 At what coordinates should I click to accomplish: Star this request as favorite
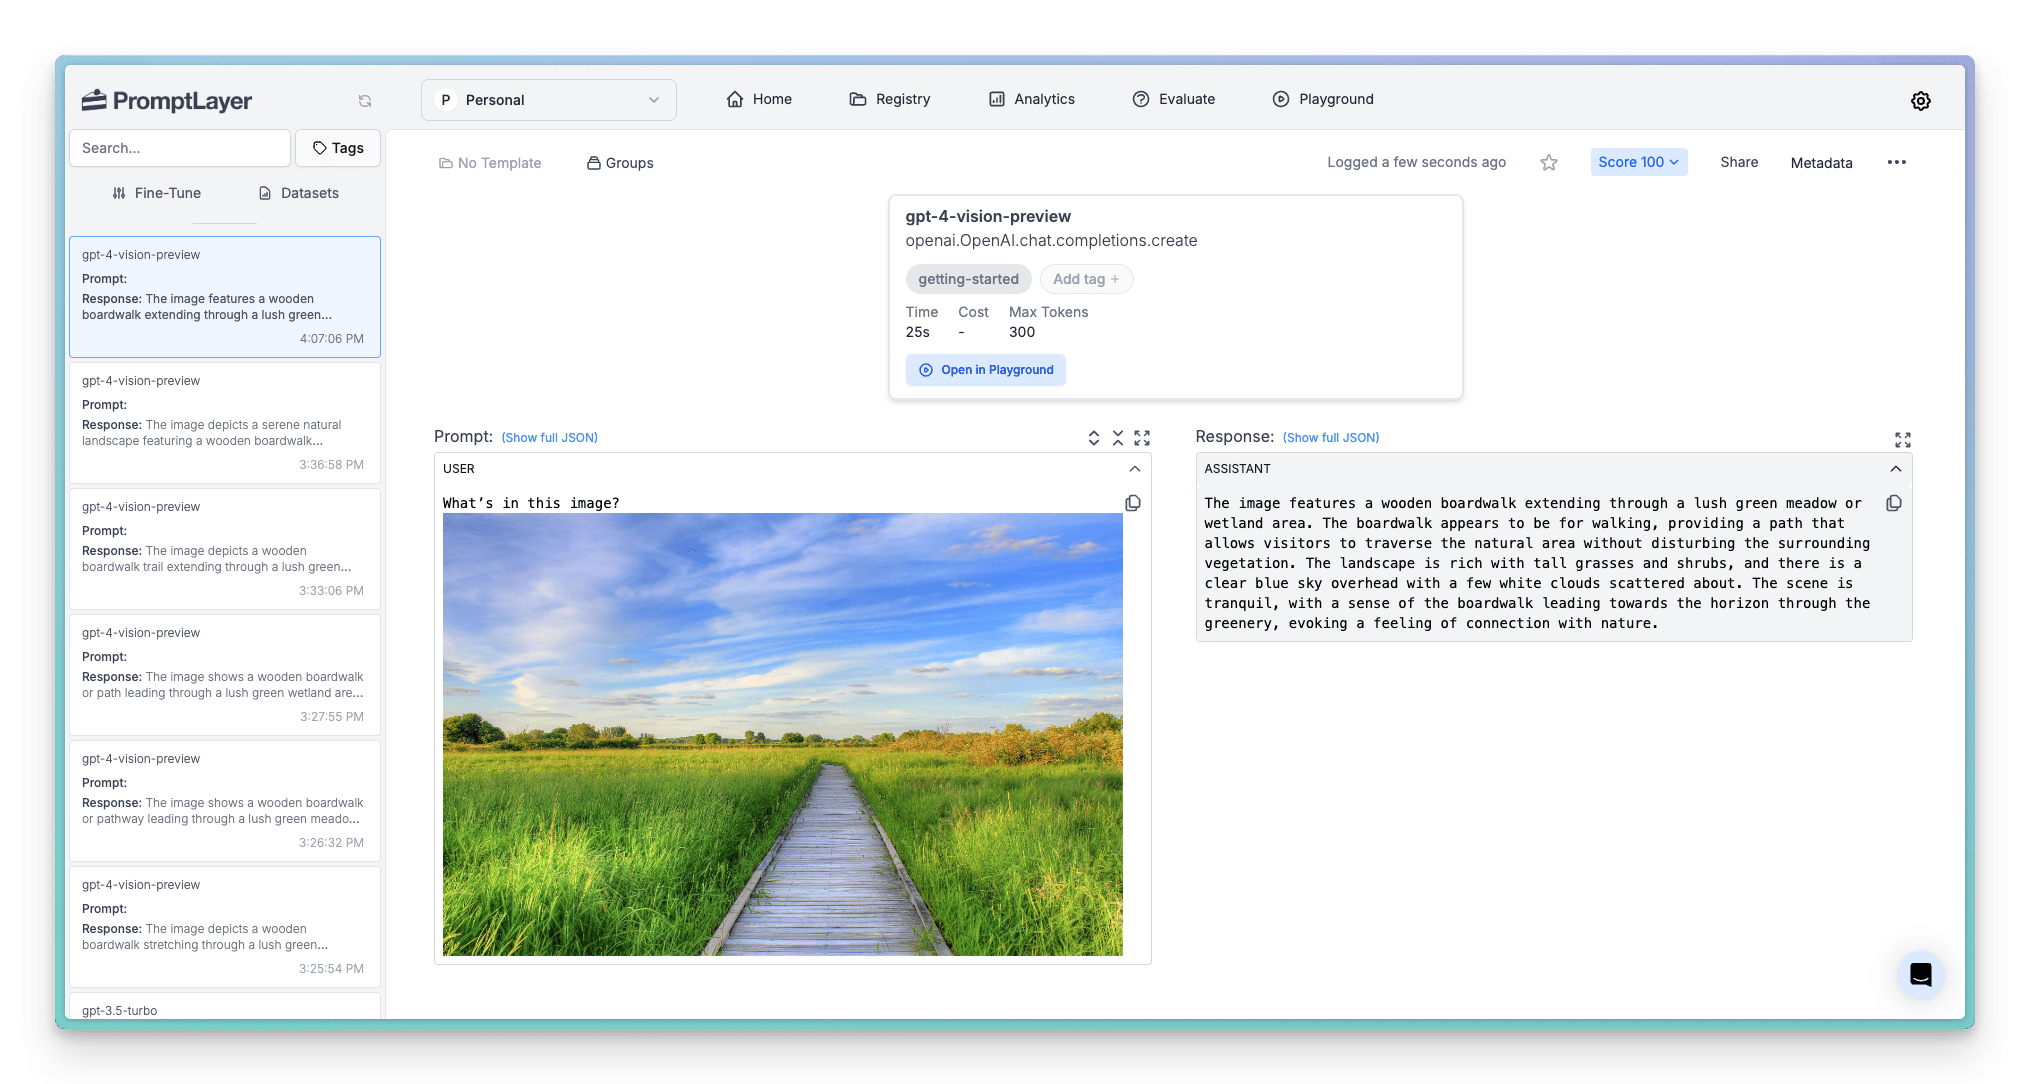(x=1549, y=162)
